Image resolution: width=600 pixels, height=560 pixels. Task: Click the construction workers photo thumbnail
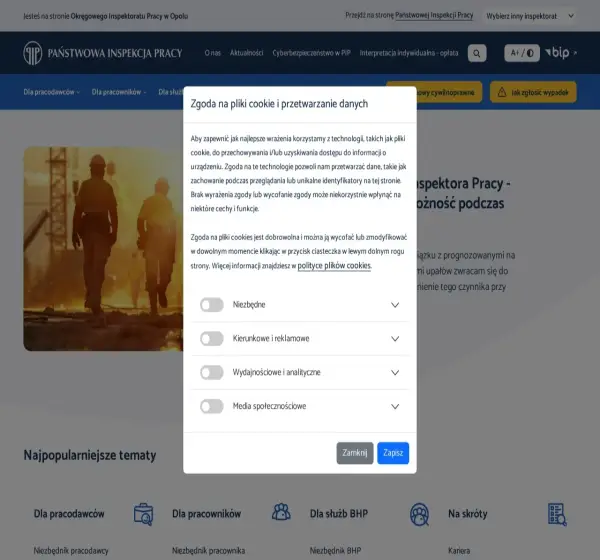[x=103, y=249]
